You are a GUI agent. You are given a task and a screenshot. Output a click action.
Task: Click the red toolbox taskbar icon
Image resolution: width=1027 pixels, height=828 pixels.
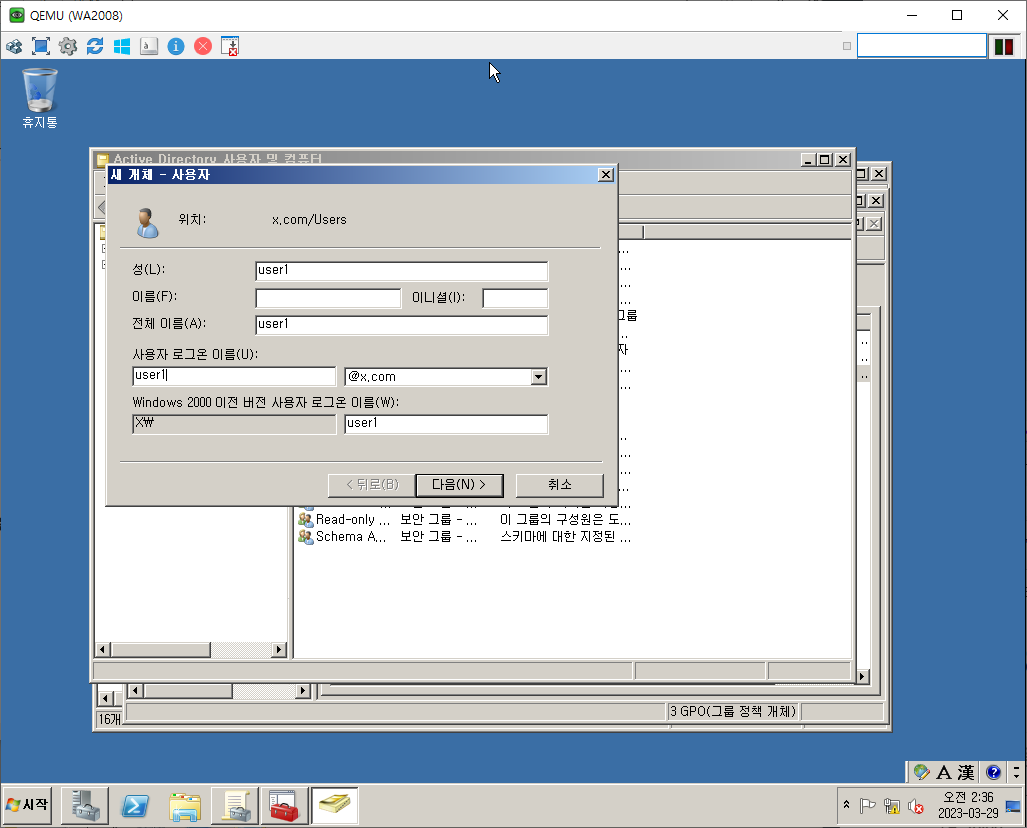[x=284, y=805]
